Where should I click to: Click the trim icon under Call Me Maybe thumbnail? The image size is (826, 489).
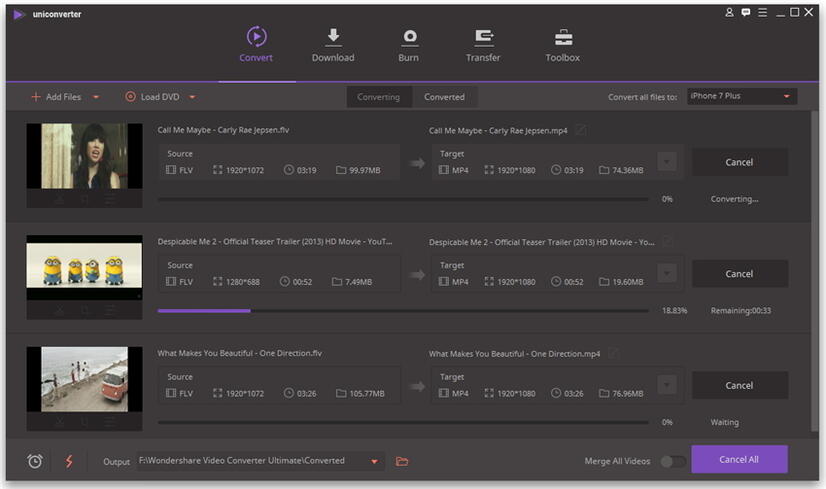coord(60,200)
